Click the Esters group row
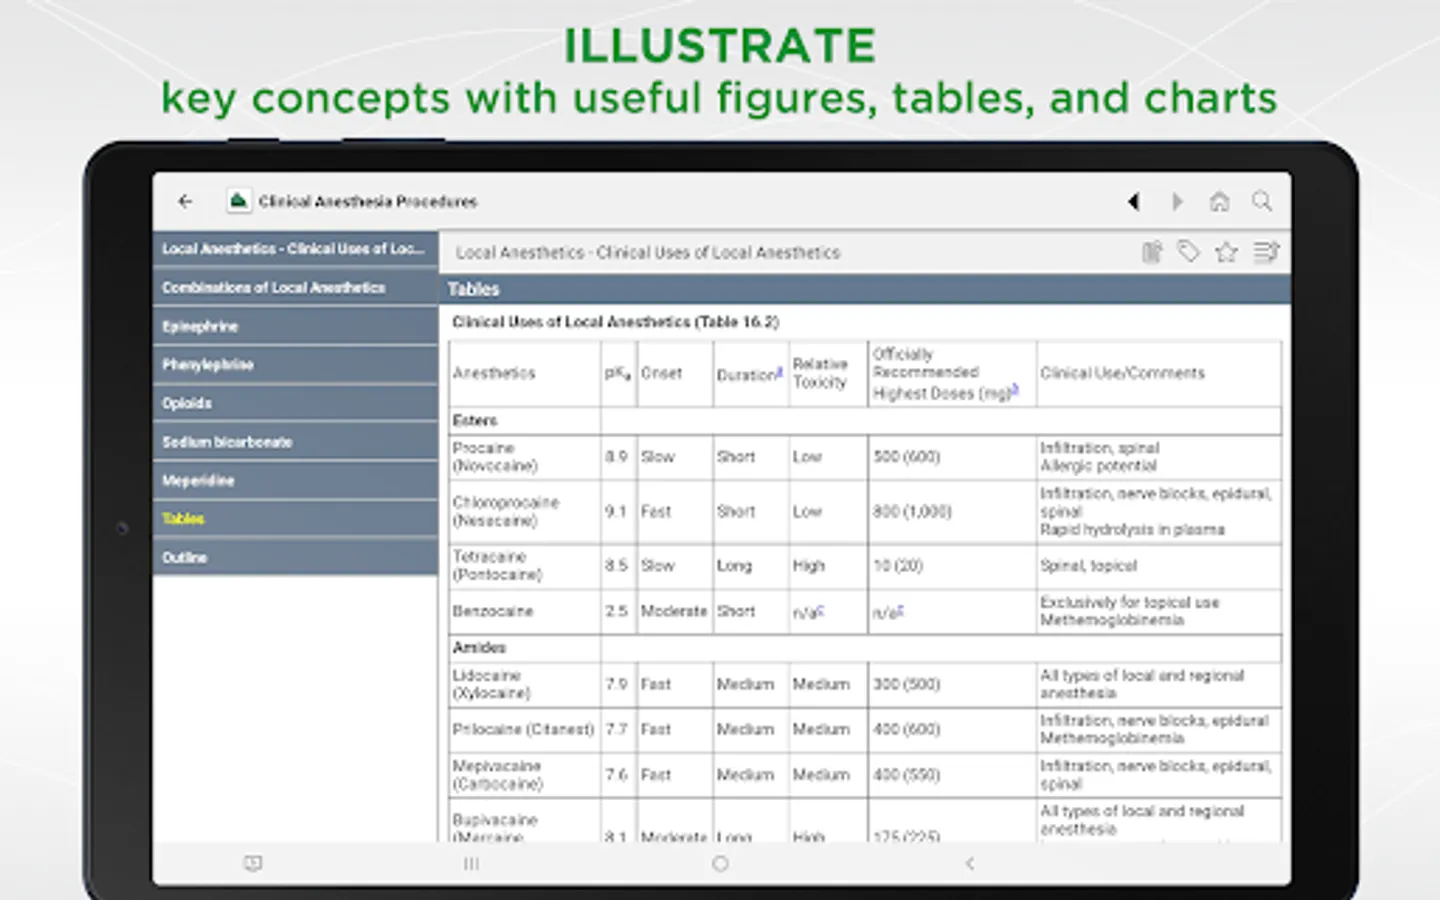 865,420
